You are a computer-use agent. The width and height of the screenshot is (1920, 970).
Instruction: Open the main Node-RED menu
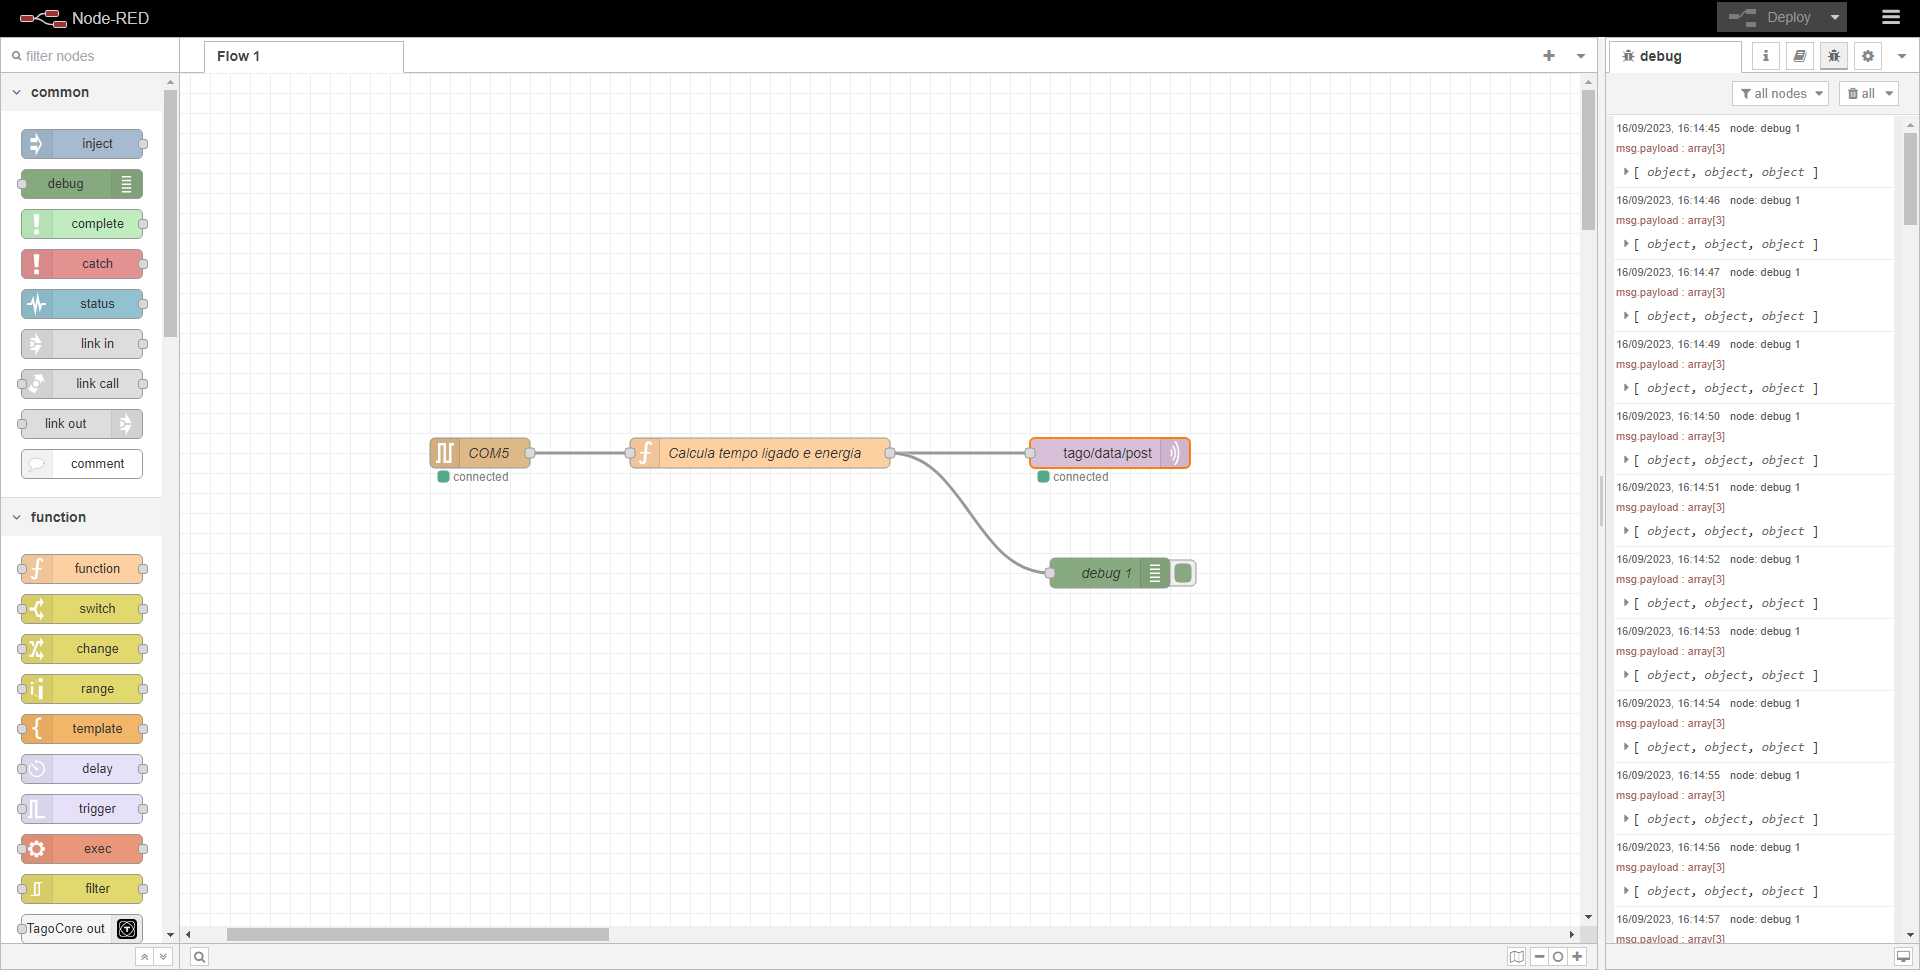(1890, 17)
